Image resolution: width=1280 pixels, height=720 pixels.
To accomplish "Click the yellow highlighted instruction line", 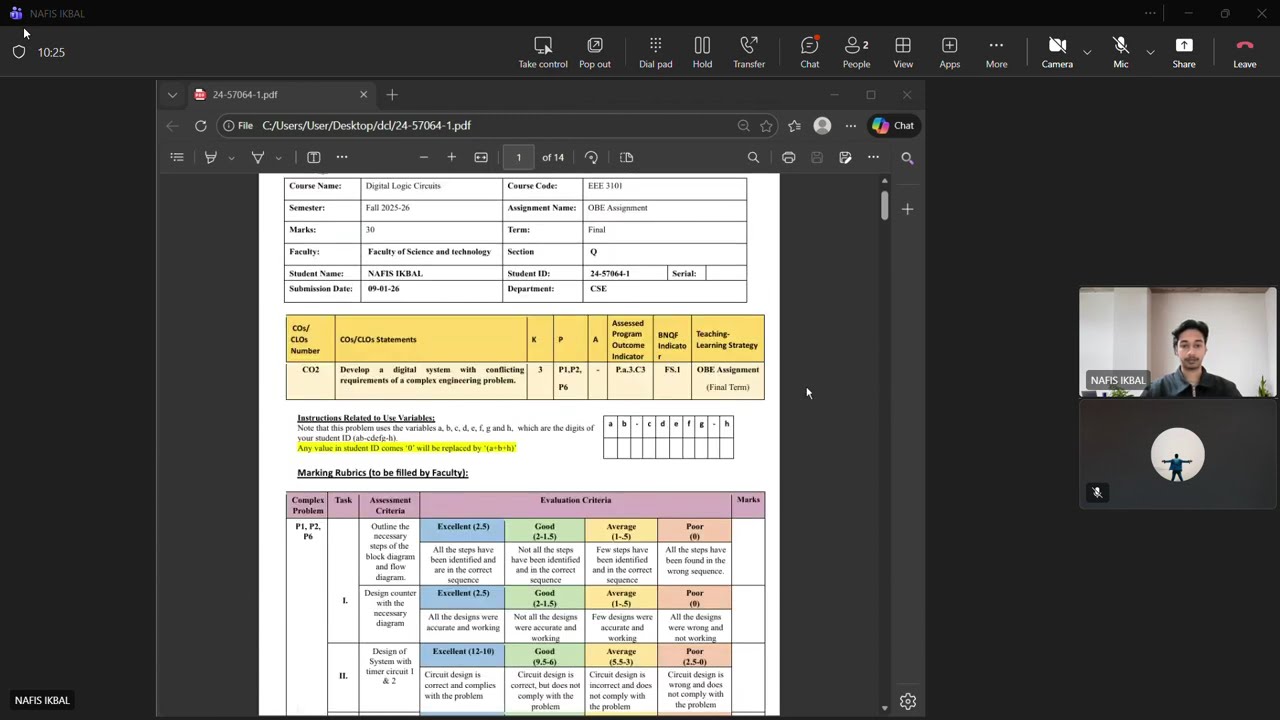I will 406,448.
